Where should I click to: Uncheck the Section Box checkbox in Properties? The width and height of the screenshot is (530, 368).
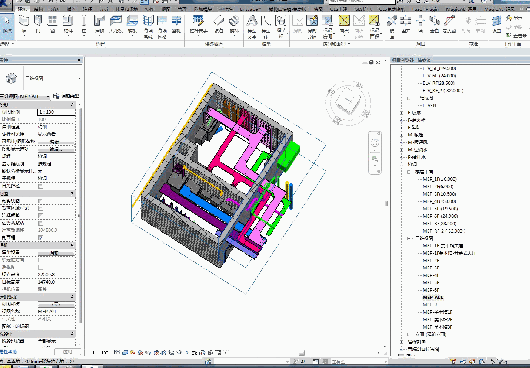click(x=41, y=238)
